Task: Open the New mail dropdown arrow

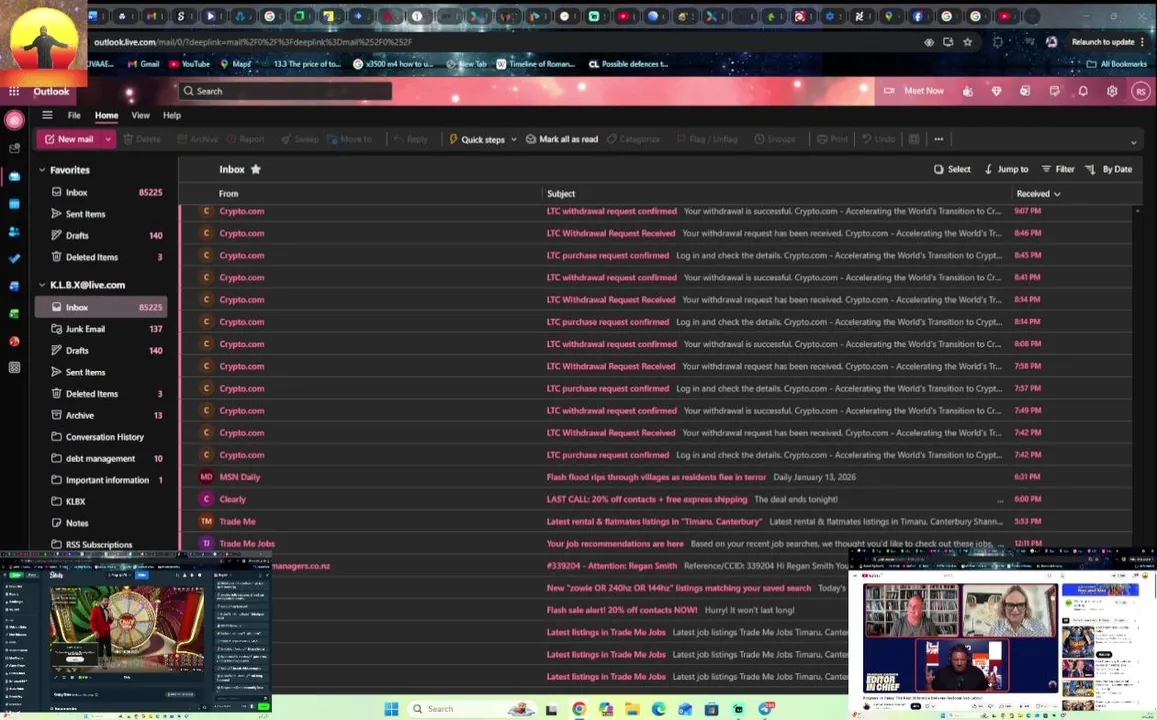Action: tap(108, 139)
